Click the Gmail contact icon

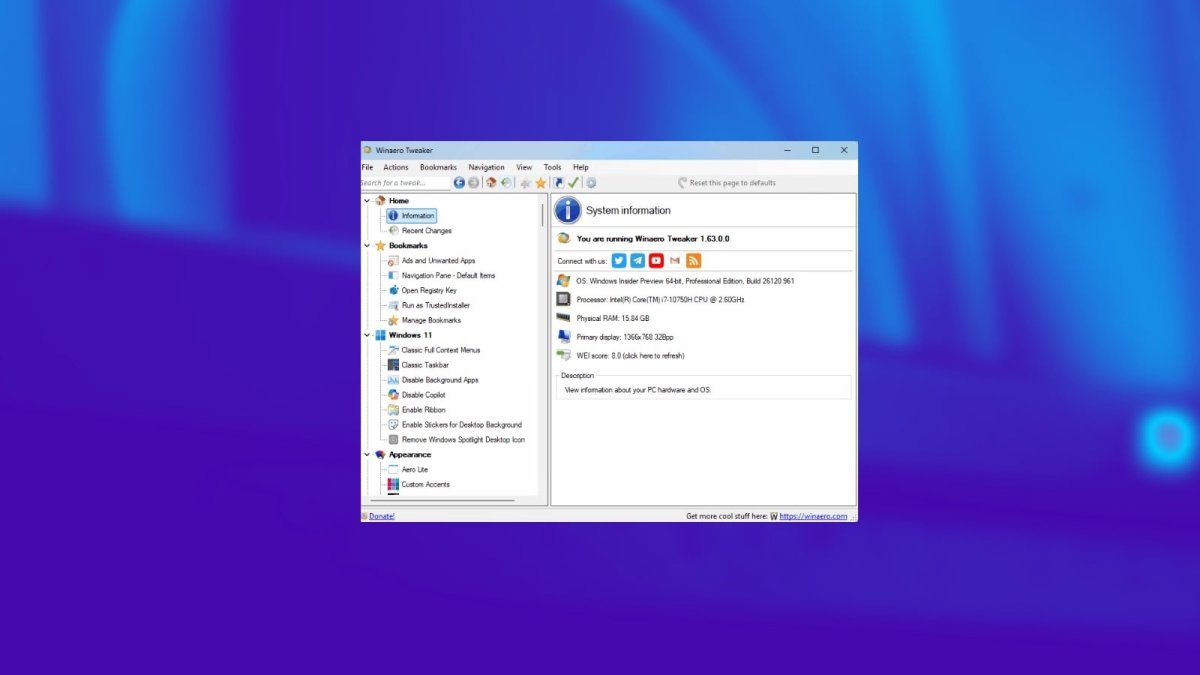[x=674, y=260]
